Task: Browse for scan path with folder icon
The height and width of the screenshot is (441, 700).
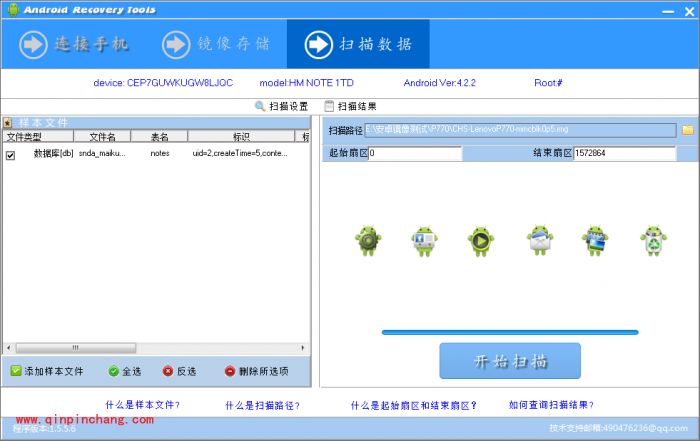Action: tap(687, 130)
